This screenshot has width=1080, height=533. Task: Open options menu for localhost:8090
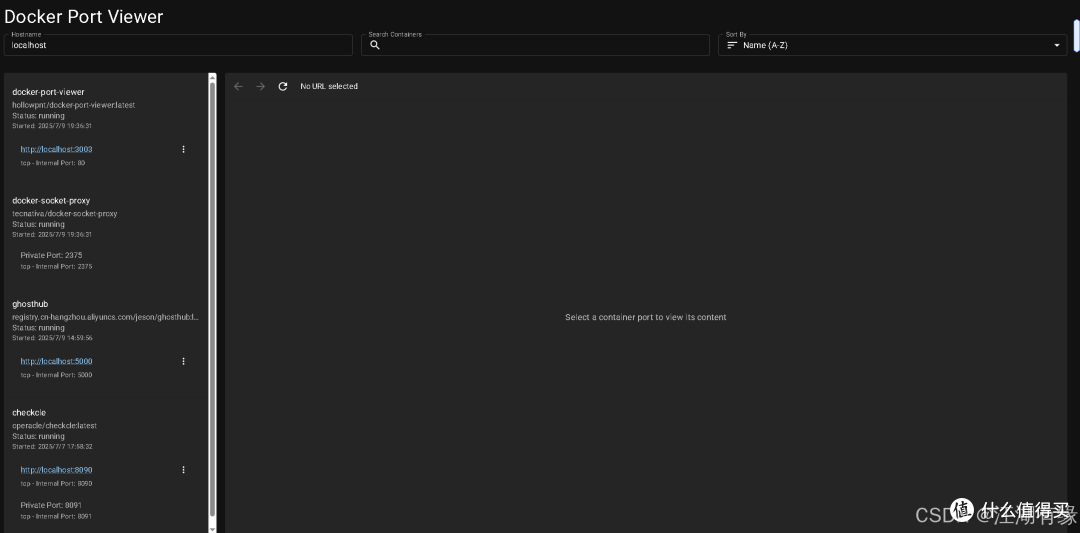183,470
